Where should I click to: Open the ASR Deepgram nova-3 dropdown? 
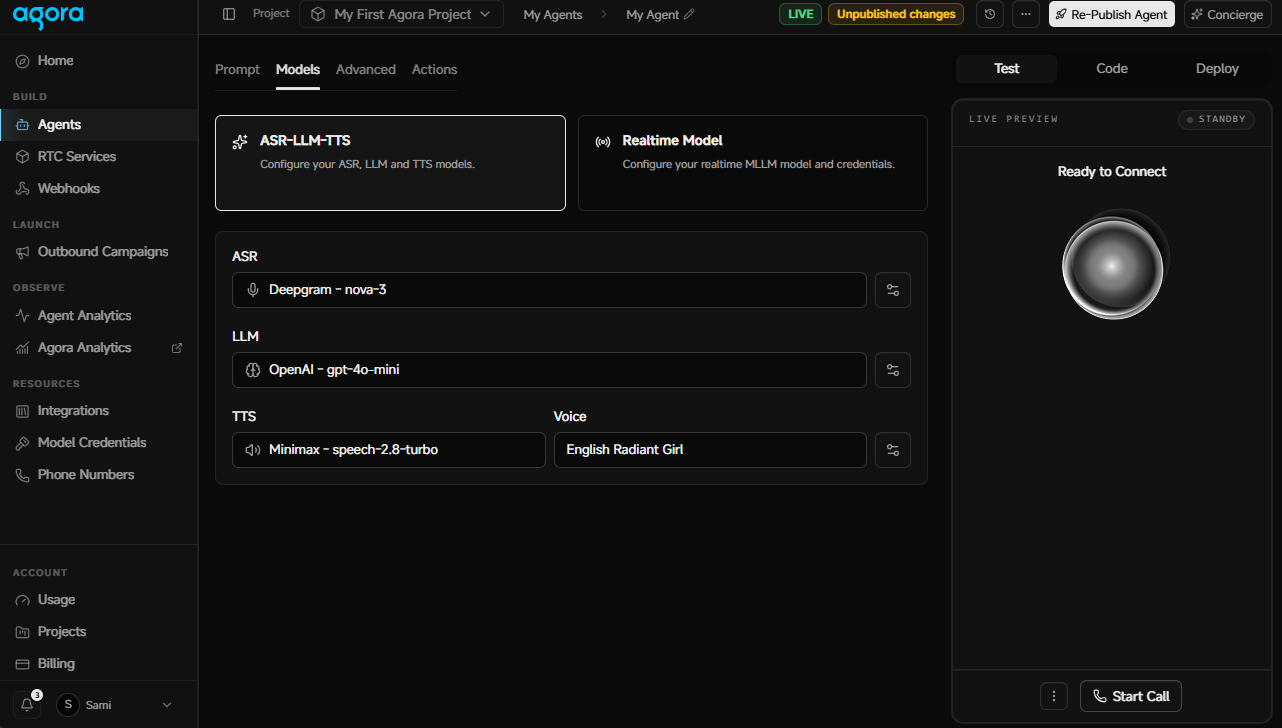click(x=549, y=290)
